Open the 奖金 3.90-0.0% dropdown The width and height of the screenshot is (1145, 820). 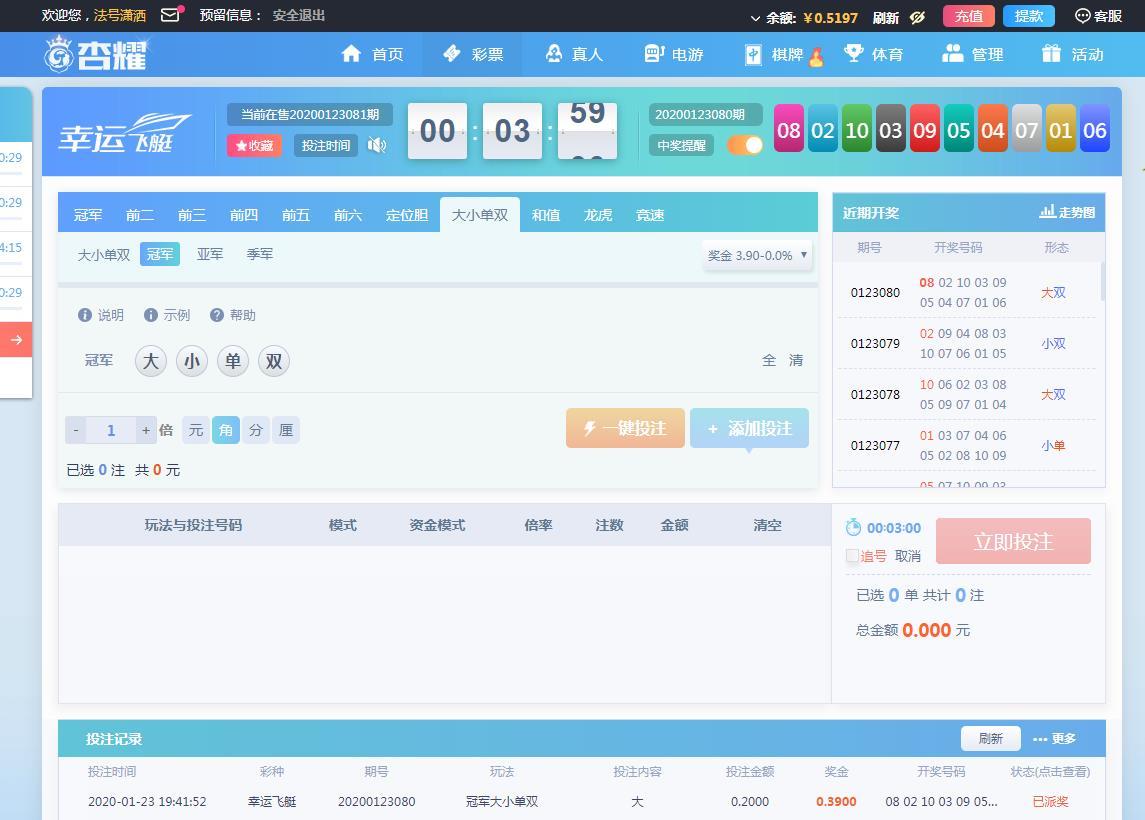758,255
